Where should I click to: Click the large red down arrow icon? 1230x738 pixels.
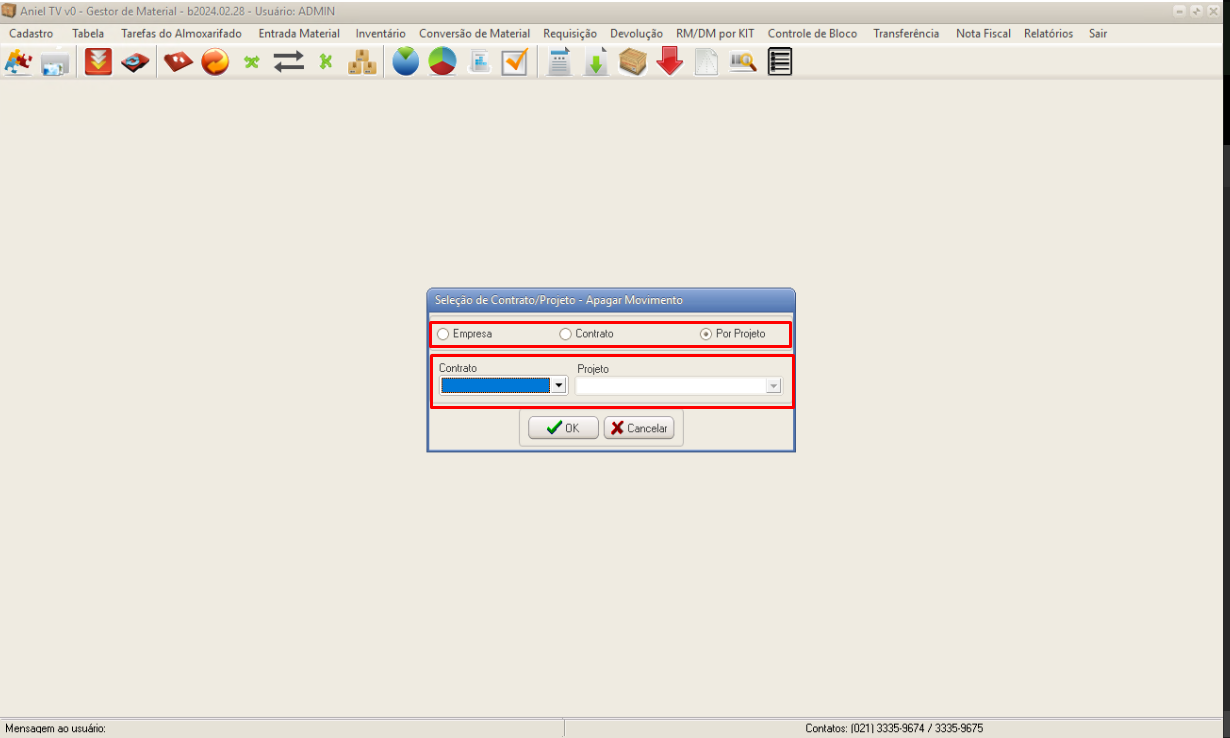click(x=670, y=62)
